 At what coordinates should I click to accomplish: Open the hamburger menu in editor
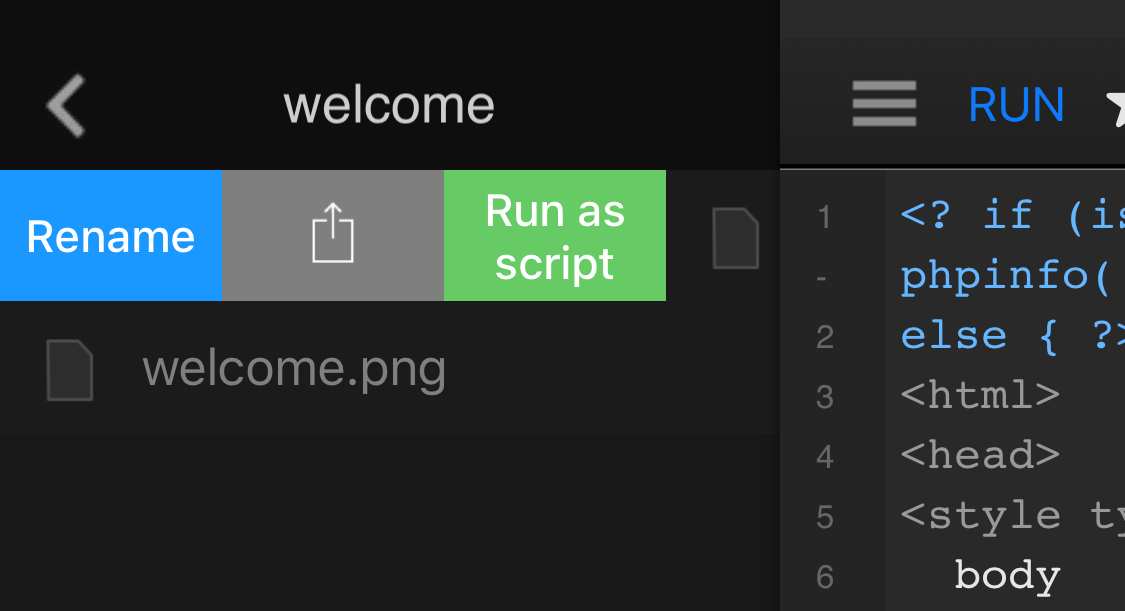pyautogui.click(x=884, y=104)
